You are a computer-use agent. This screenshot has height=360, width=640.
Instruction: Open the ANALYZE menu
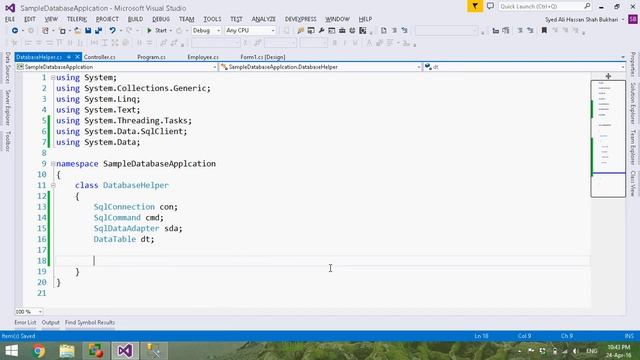point(264,19)
